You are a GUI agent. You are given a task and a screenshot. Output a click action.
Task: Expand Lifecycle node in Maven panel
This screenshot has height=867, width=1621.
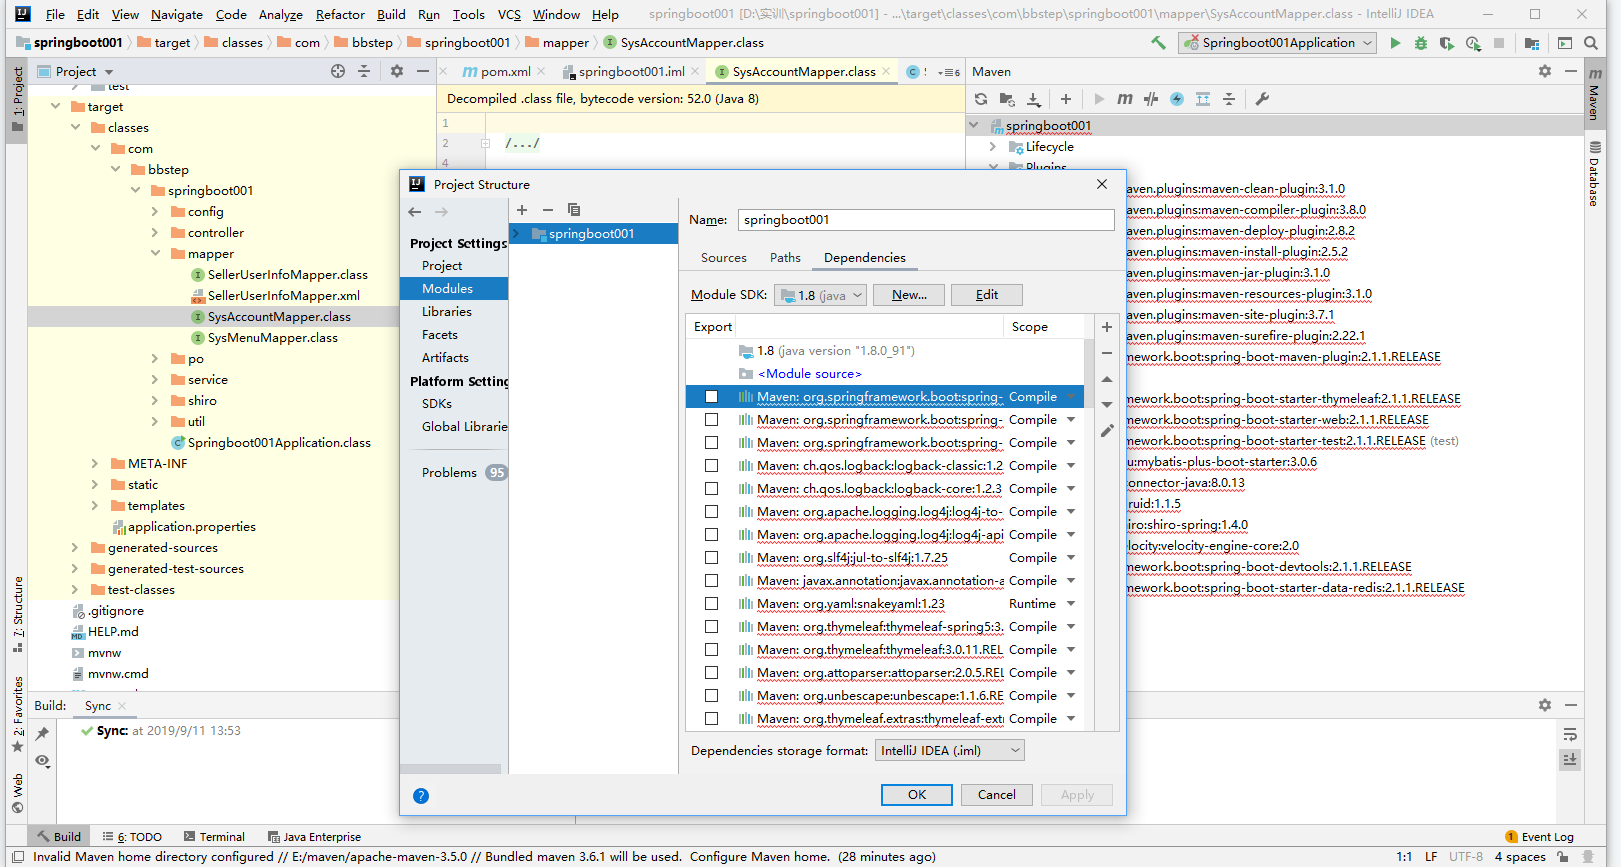pyautogui.click(x=993, y=147)
